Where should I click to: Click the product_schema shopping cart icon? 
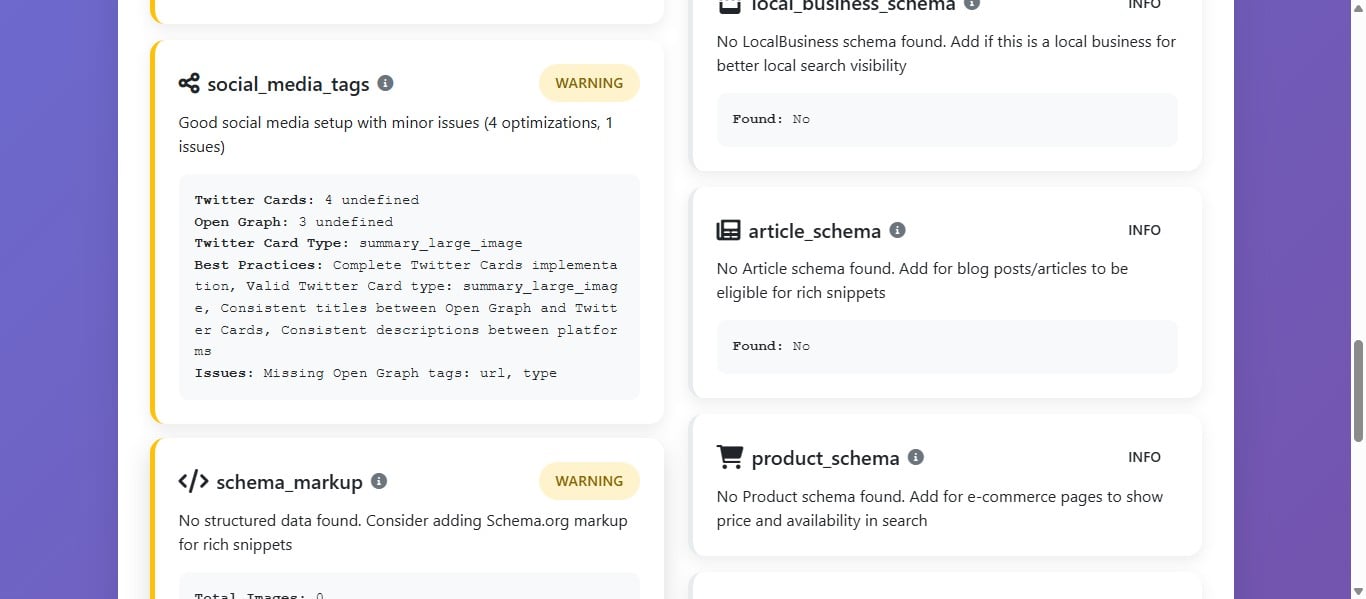pyautogui.click(x=729, y=457)
